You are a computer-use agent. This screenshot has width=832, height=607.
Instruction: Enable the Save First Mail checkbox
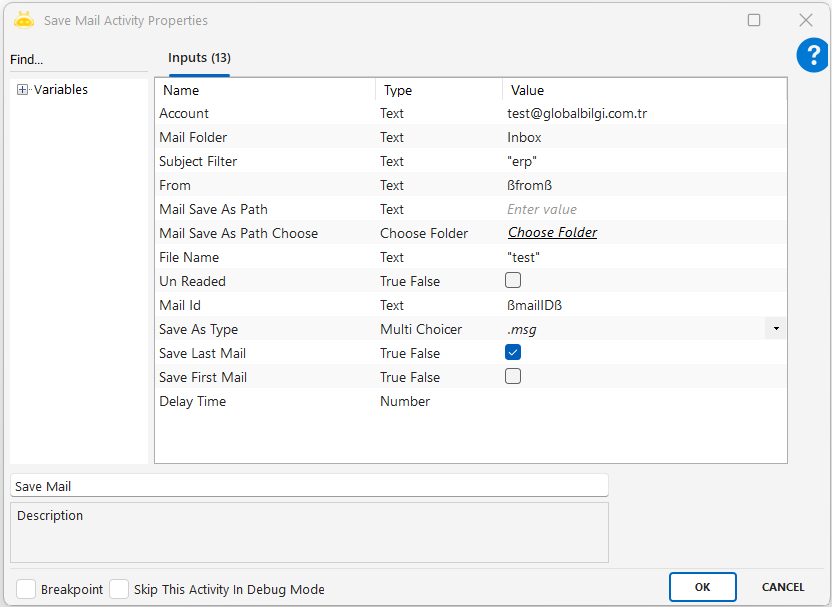pos(513,377)
